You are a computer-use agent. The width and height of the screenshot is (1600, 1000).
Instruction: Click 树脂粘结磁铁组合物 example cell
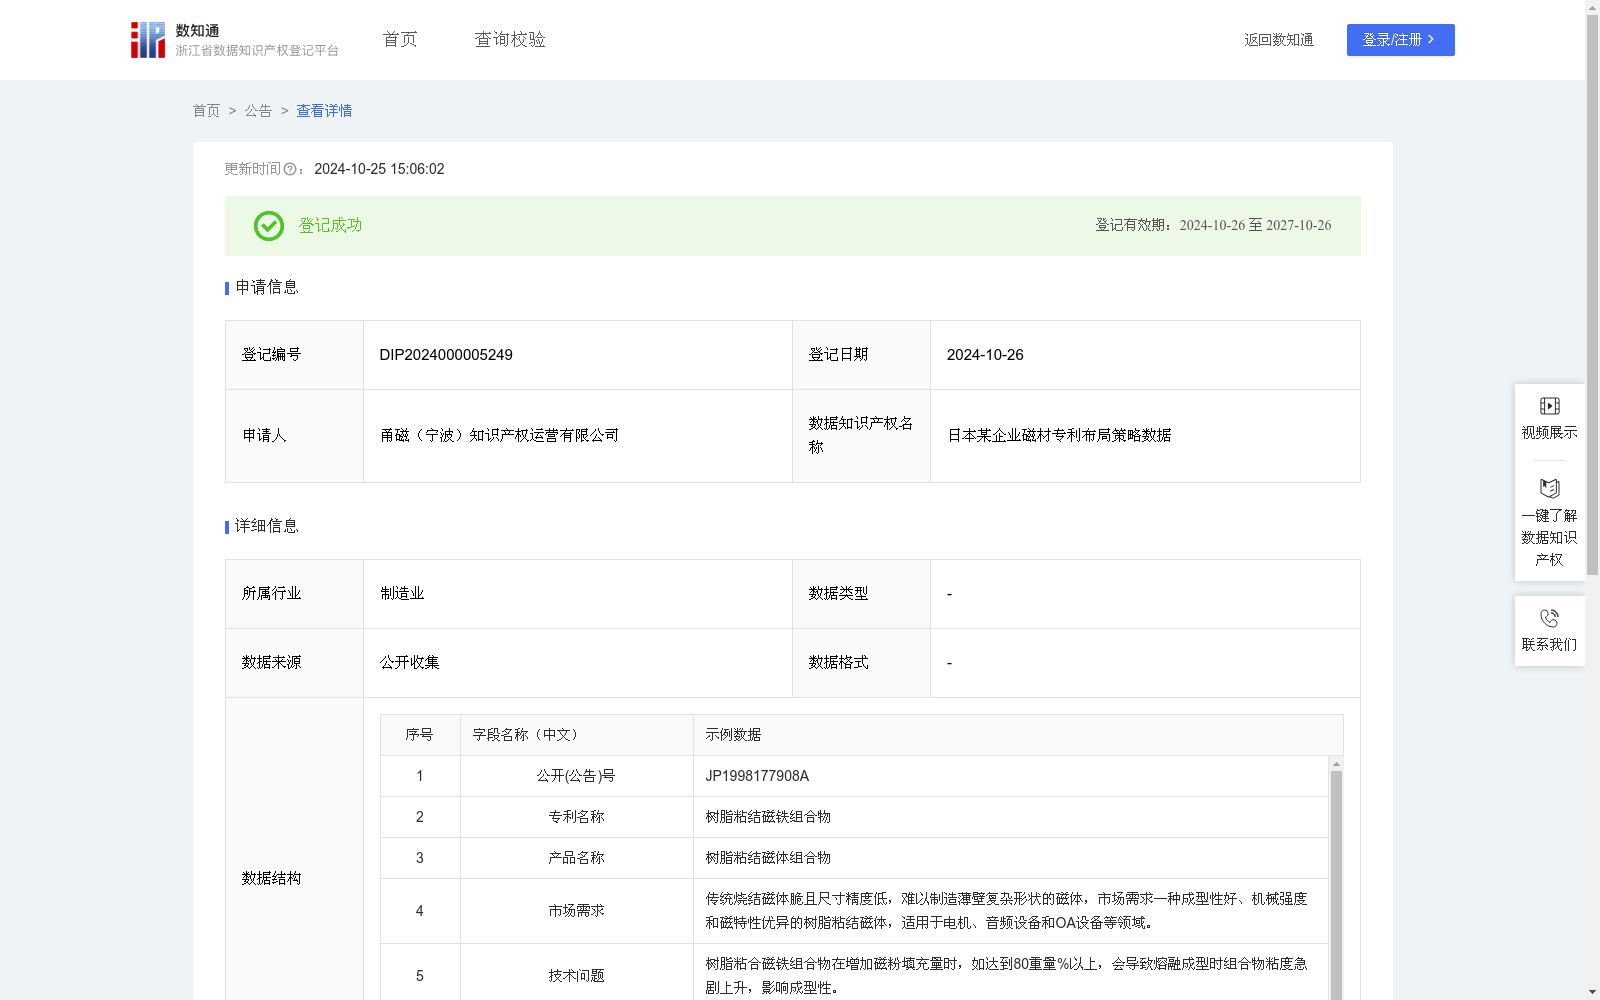pyautogui.click(x=1011, y=817)
